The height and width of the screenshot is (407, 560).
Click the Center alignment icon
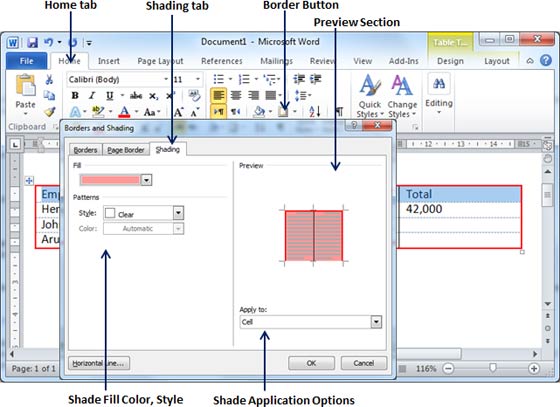(236, 95)
